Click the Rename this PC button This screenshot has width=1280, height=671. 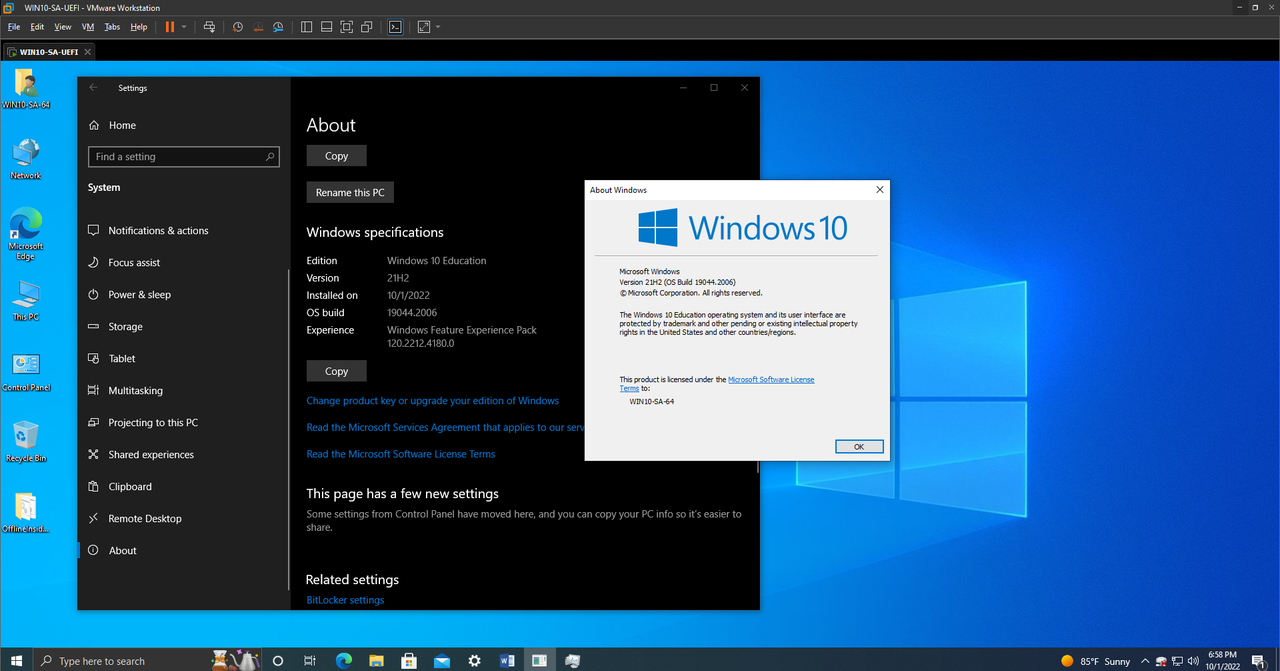(x=350, y=193)
